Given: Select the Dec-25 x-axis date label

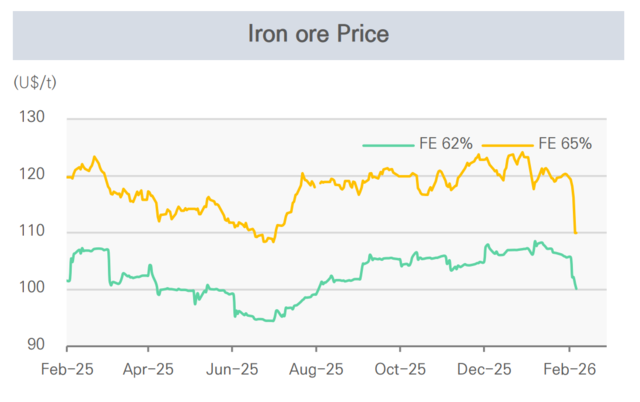Looking at the screenshot, I should point(483,368).
